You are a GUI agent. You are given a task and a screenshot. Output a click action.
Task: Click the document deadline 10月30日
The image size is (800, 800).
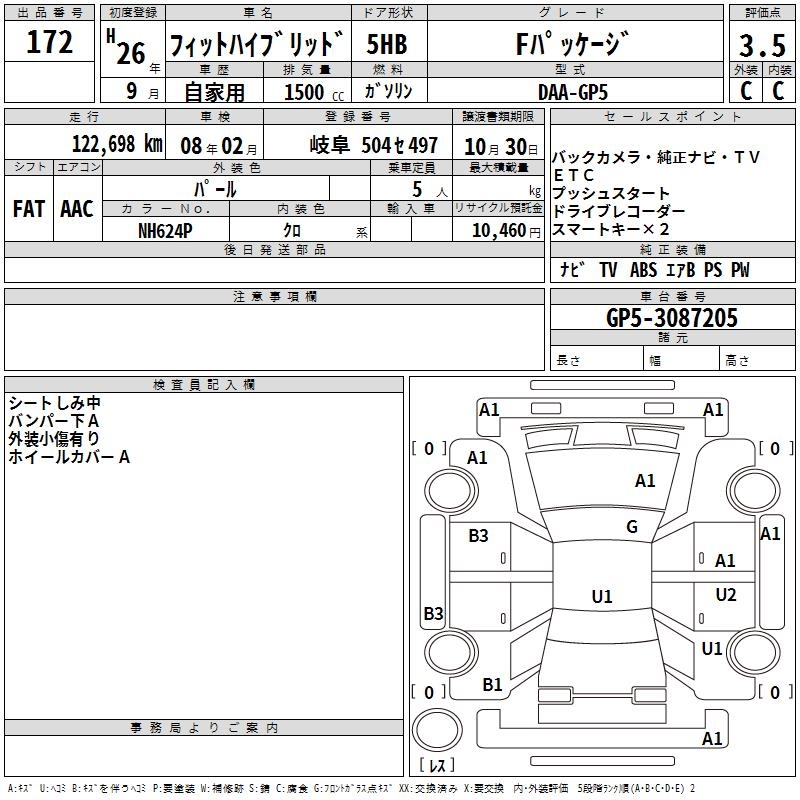[x=501, y=147]
